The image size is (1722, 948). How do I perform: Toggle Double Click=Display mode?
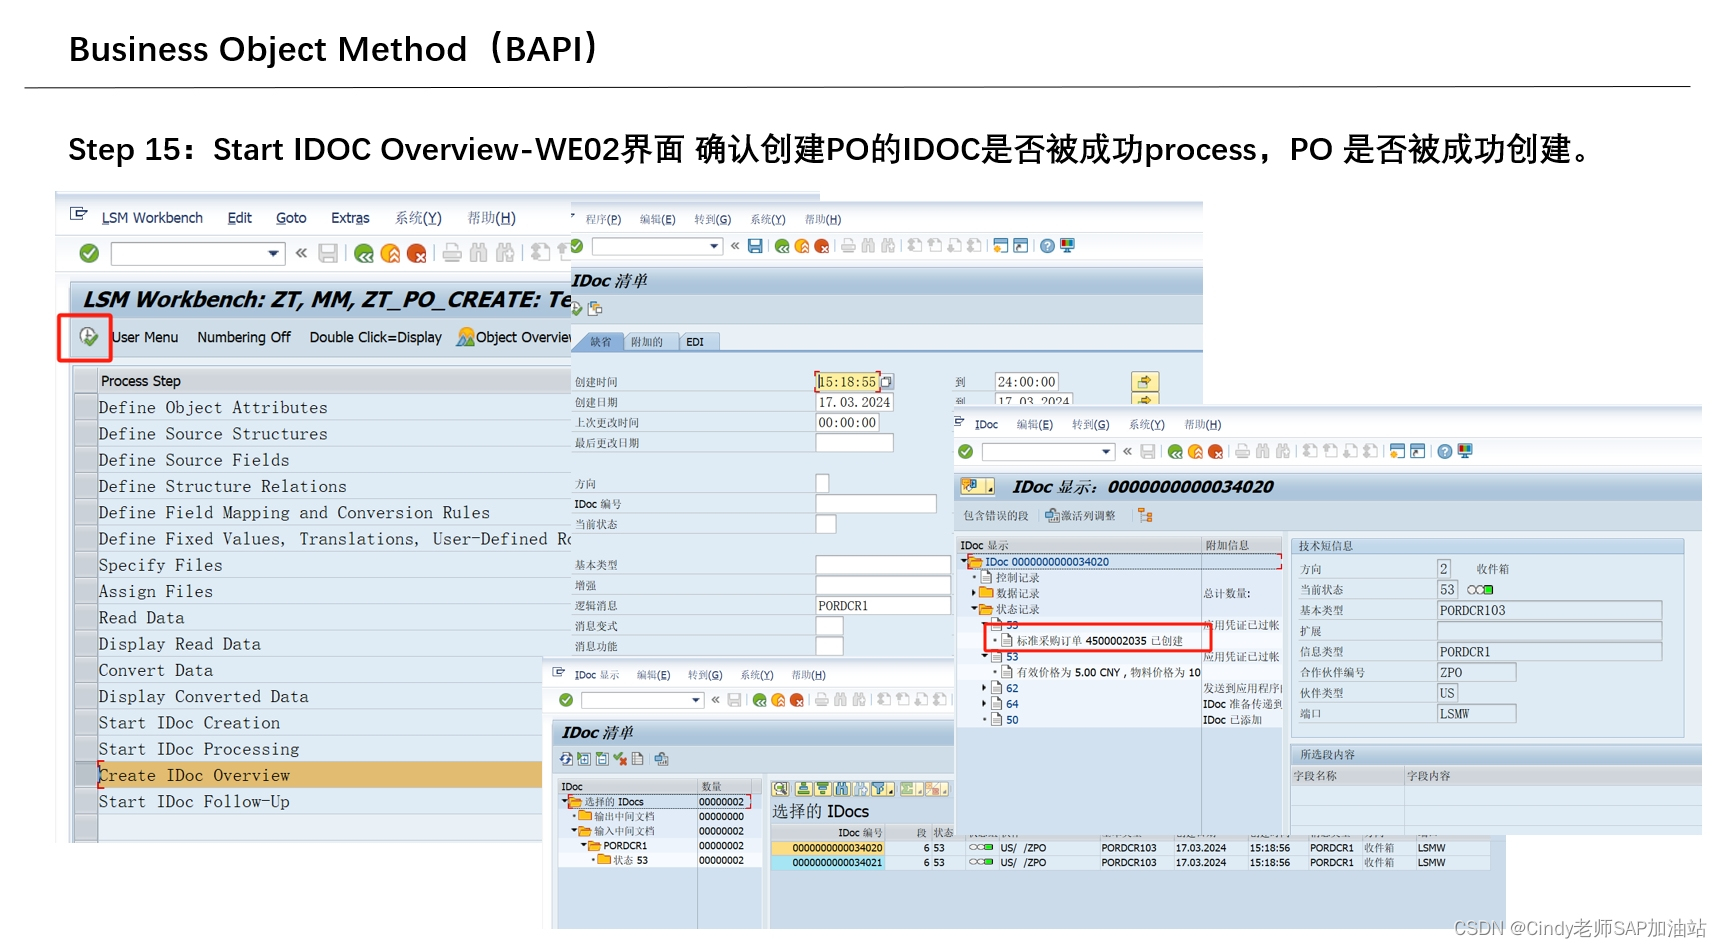pyautogui.click(x=375, y=337)
